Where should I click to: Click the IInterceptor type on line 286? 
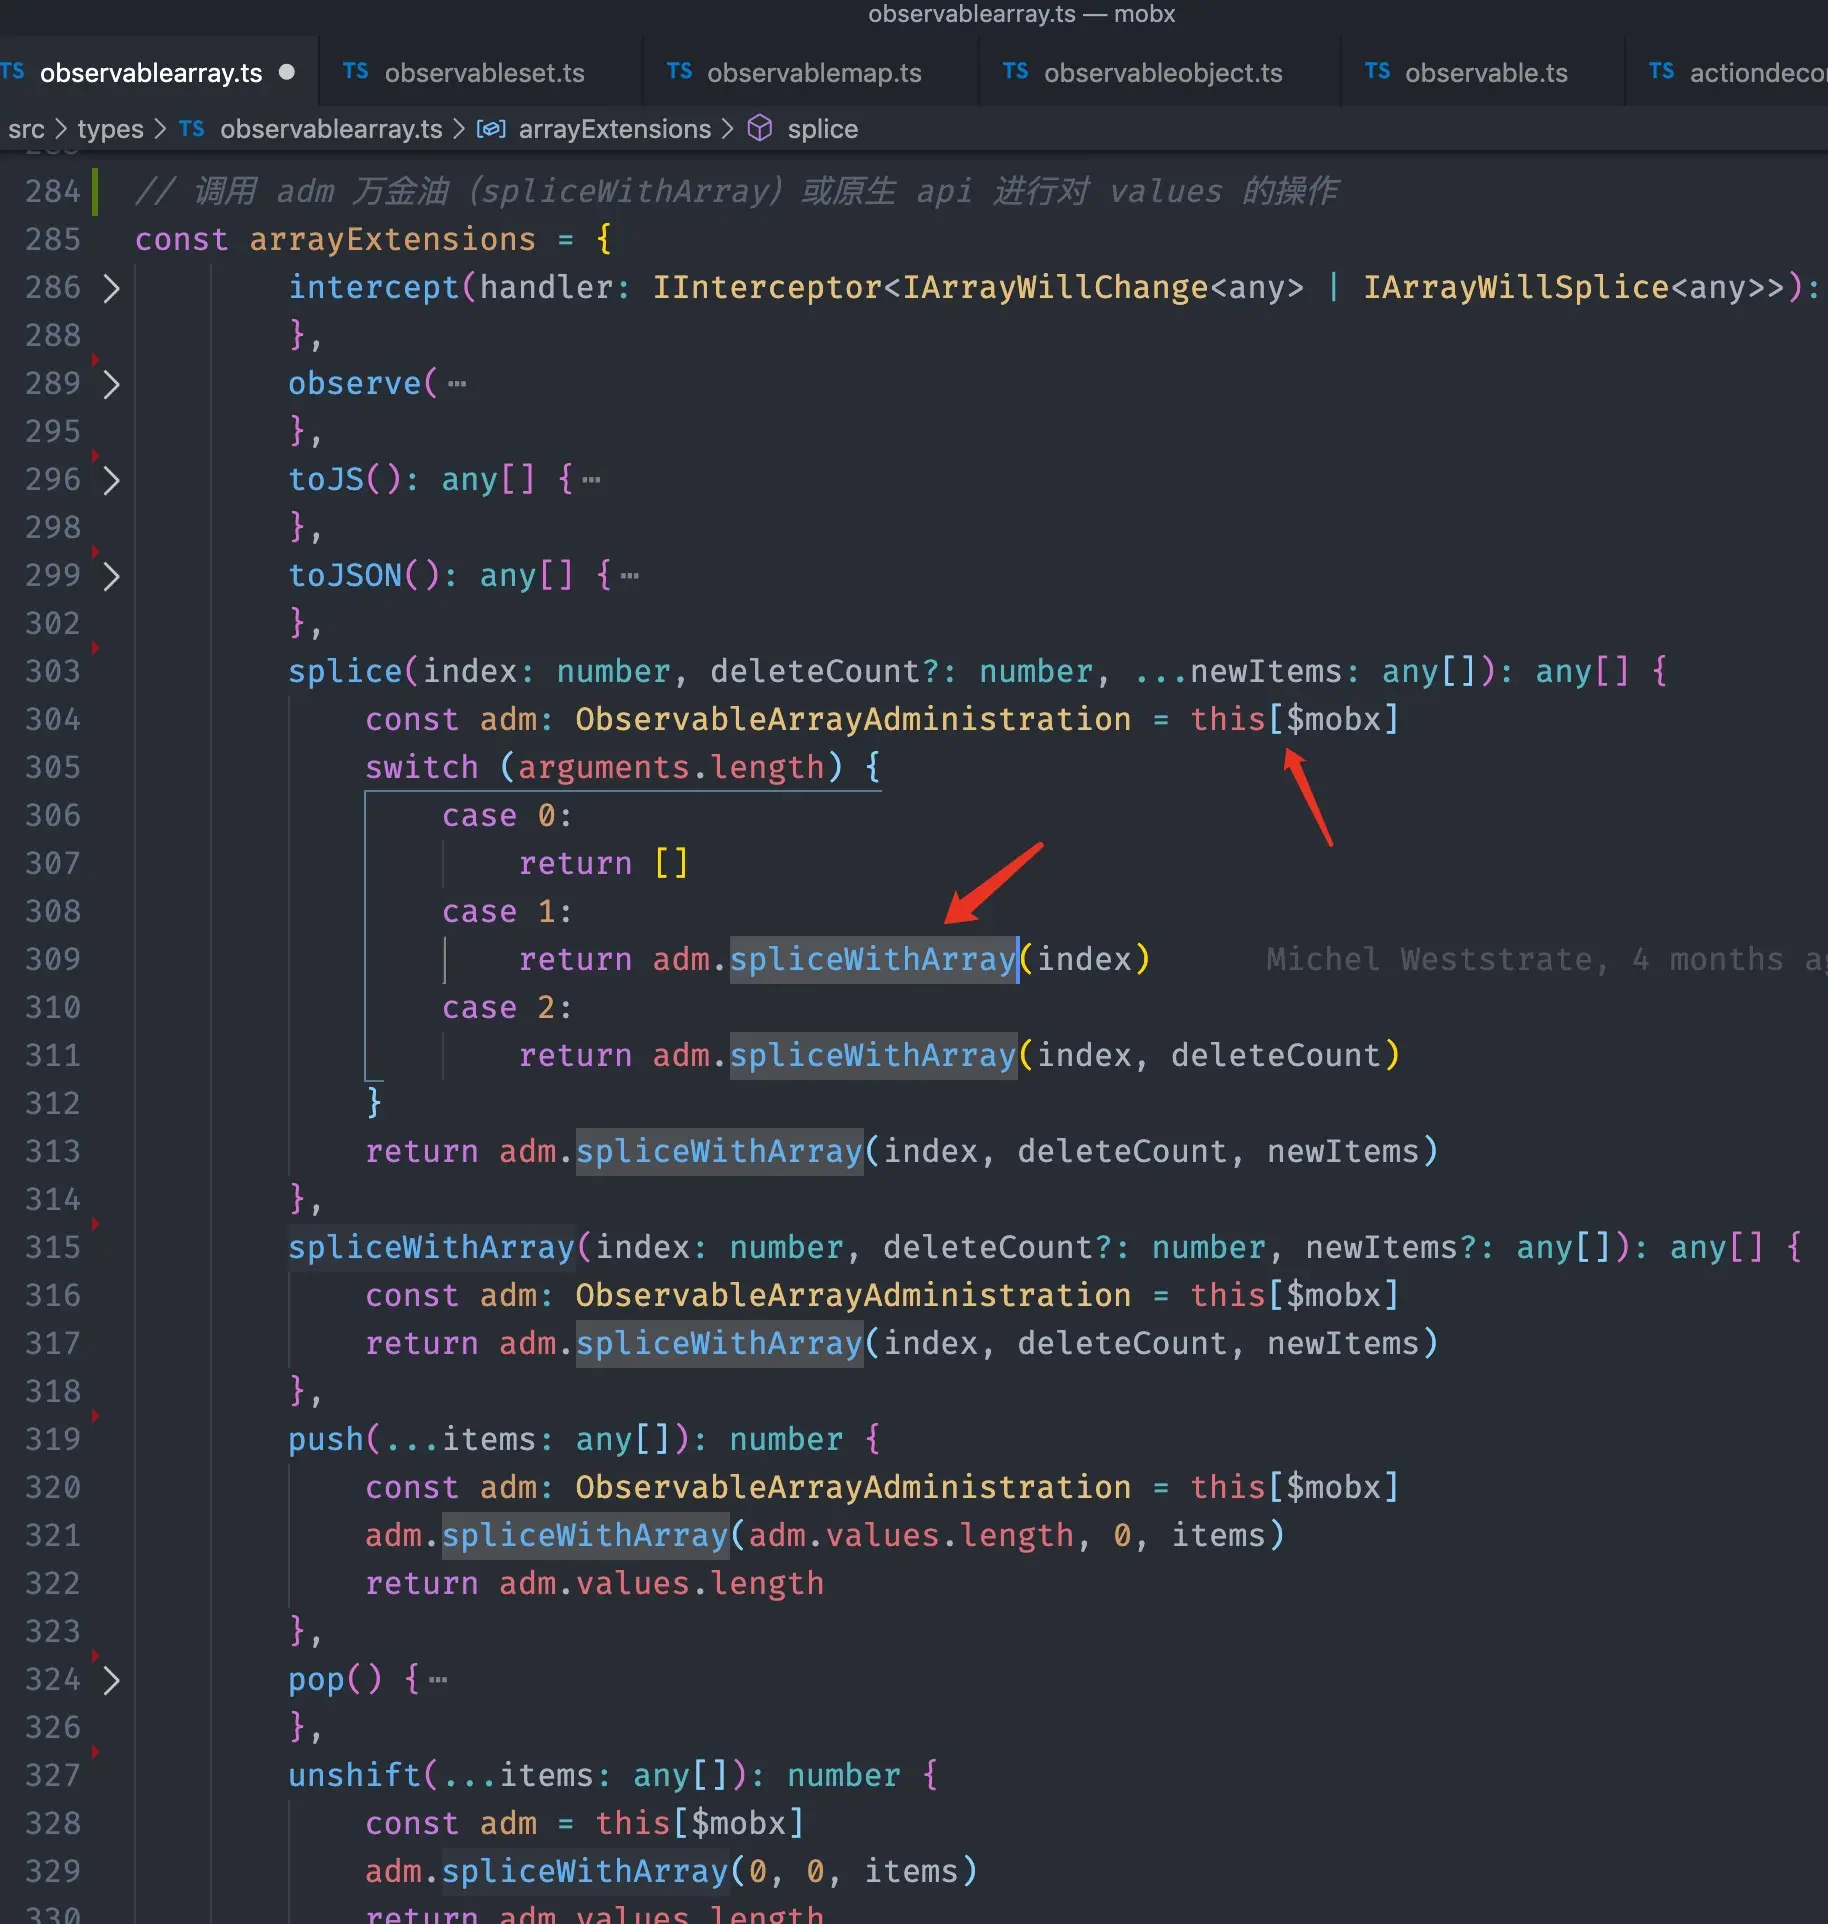[767, 287]
